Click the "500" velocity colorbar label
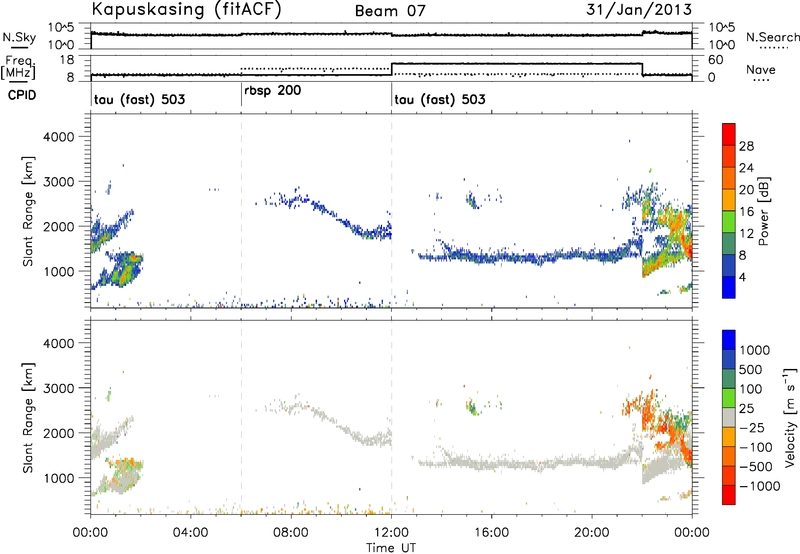800x554 pixels. pyautogui.click(x=753, y=370)
